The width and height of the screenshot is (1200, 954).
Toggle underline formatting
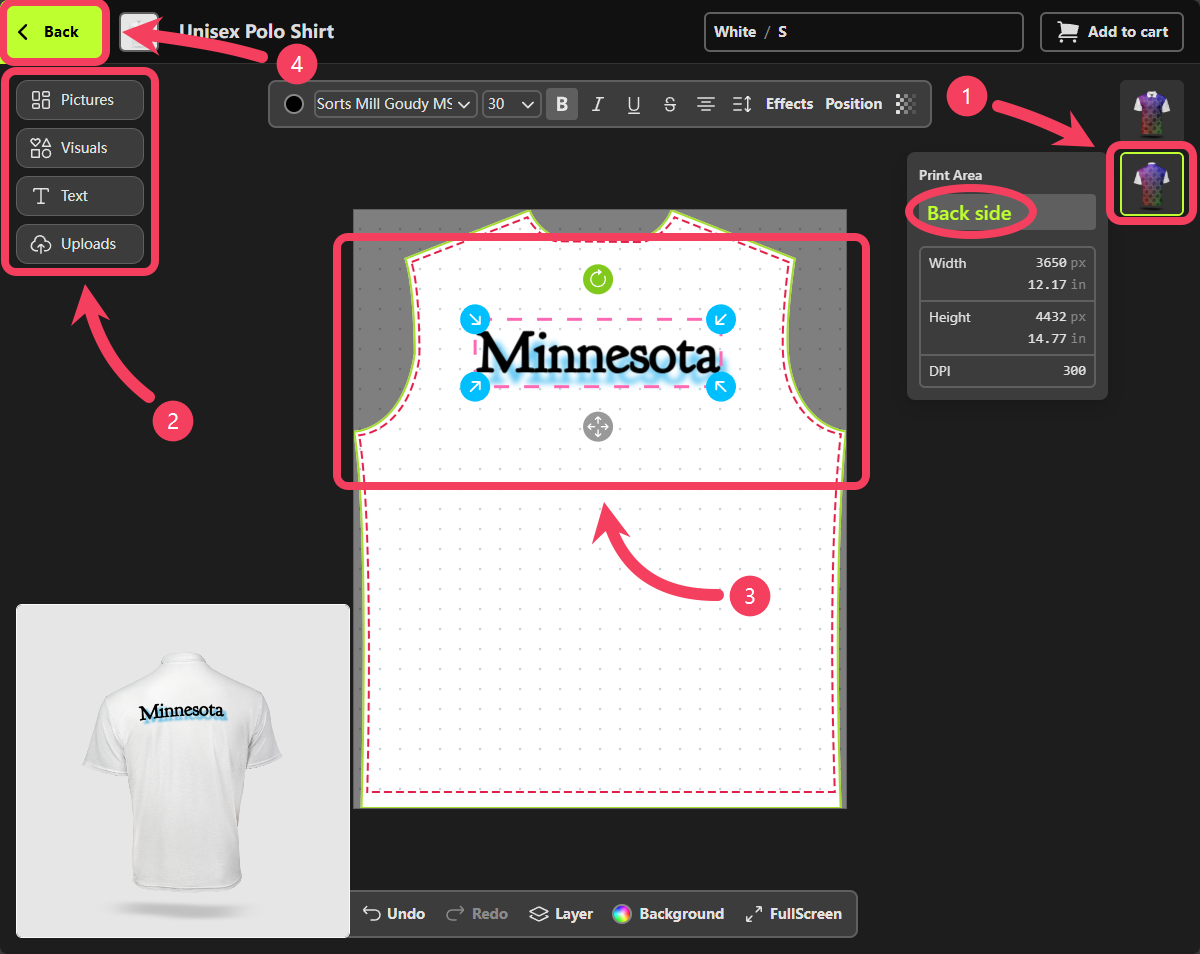click(634, 104)
